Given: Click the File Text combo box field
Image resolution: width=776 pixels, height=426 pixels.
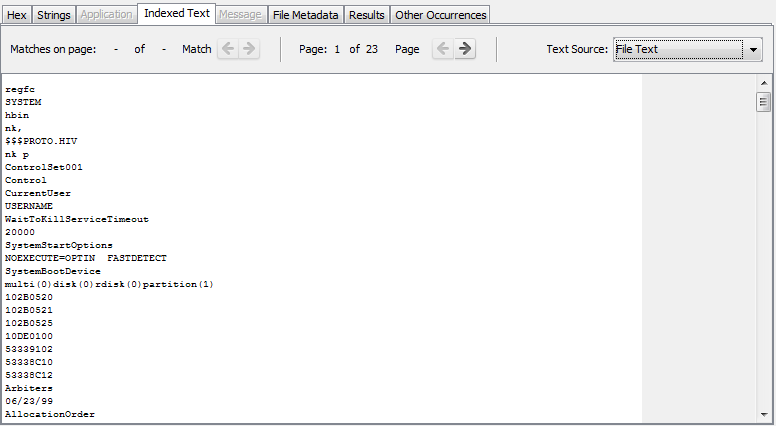Looking at the screenshot, I should [677, 49].
